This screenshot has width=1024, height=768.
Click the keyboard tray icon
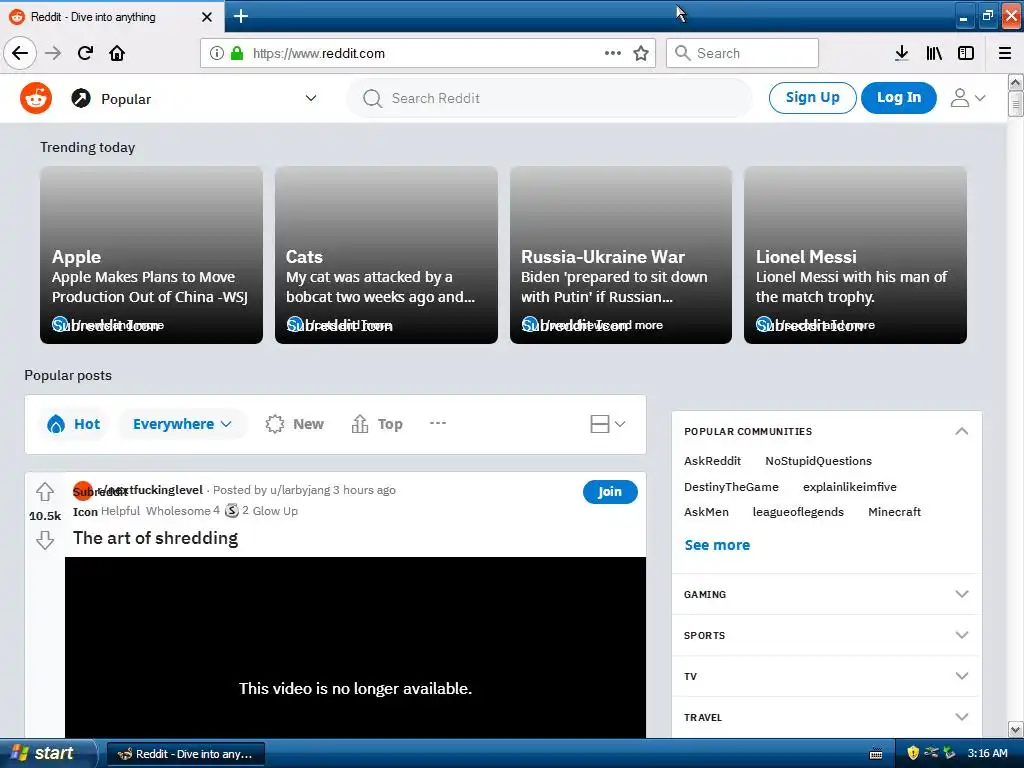(876, 754)
